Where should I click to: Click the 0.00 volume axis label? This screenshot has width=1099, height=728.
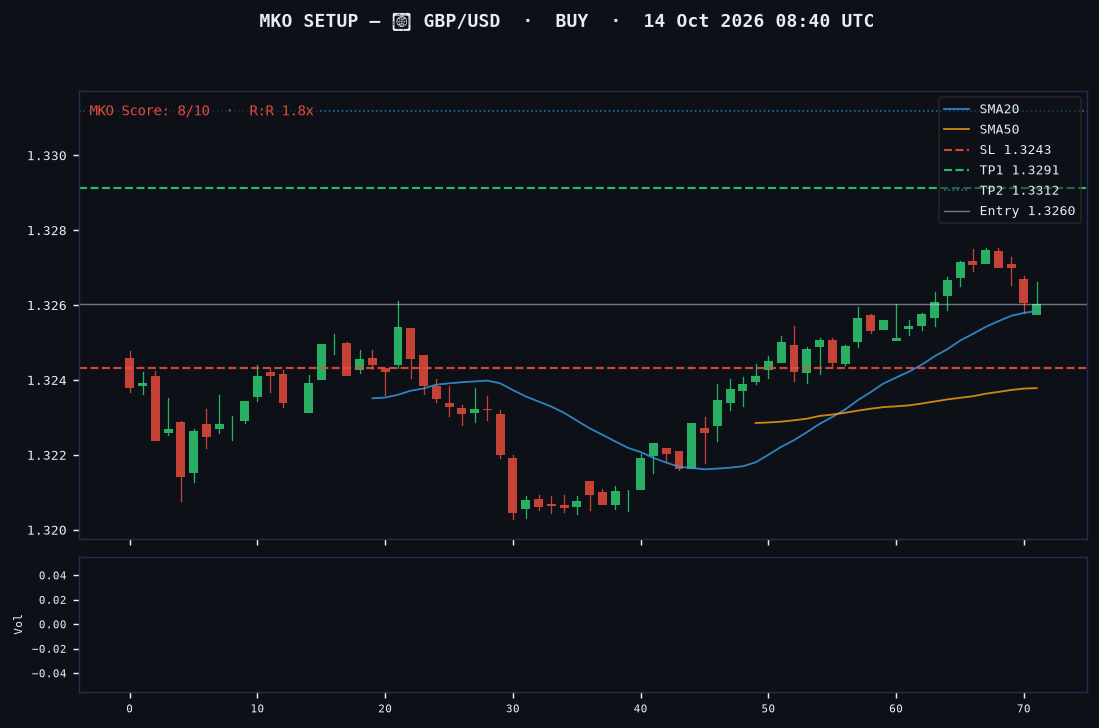click(x=53, y=625)
